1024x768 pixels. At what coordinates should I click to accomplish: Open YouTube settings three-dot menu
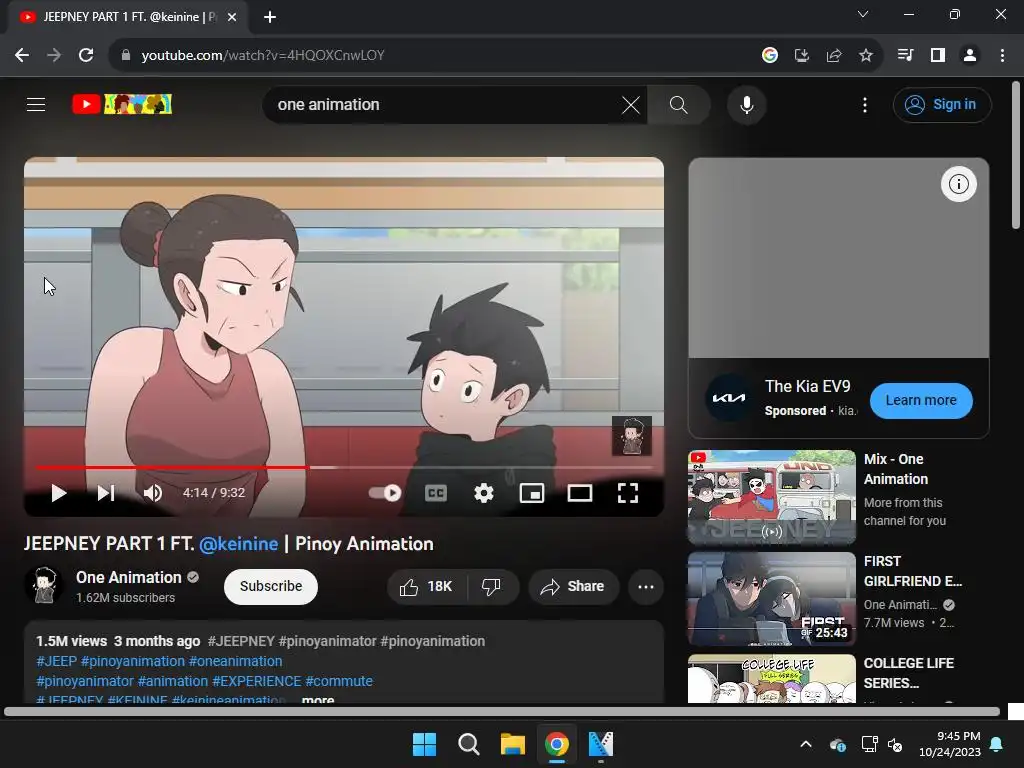[x=865, y=104]
